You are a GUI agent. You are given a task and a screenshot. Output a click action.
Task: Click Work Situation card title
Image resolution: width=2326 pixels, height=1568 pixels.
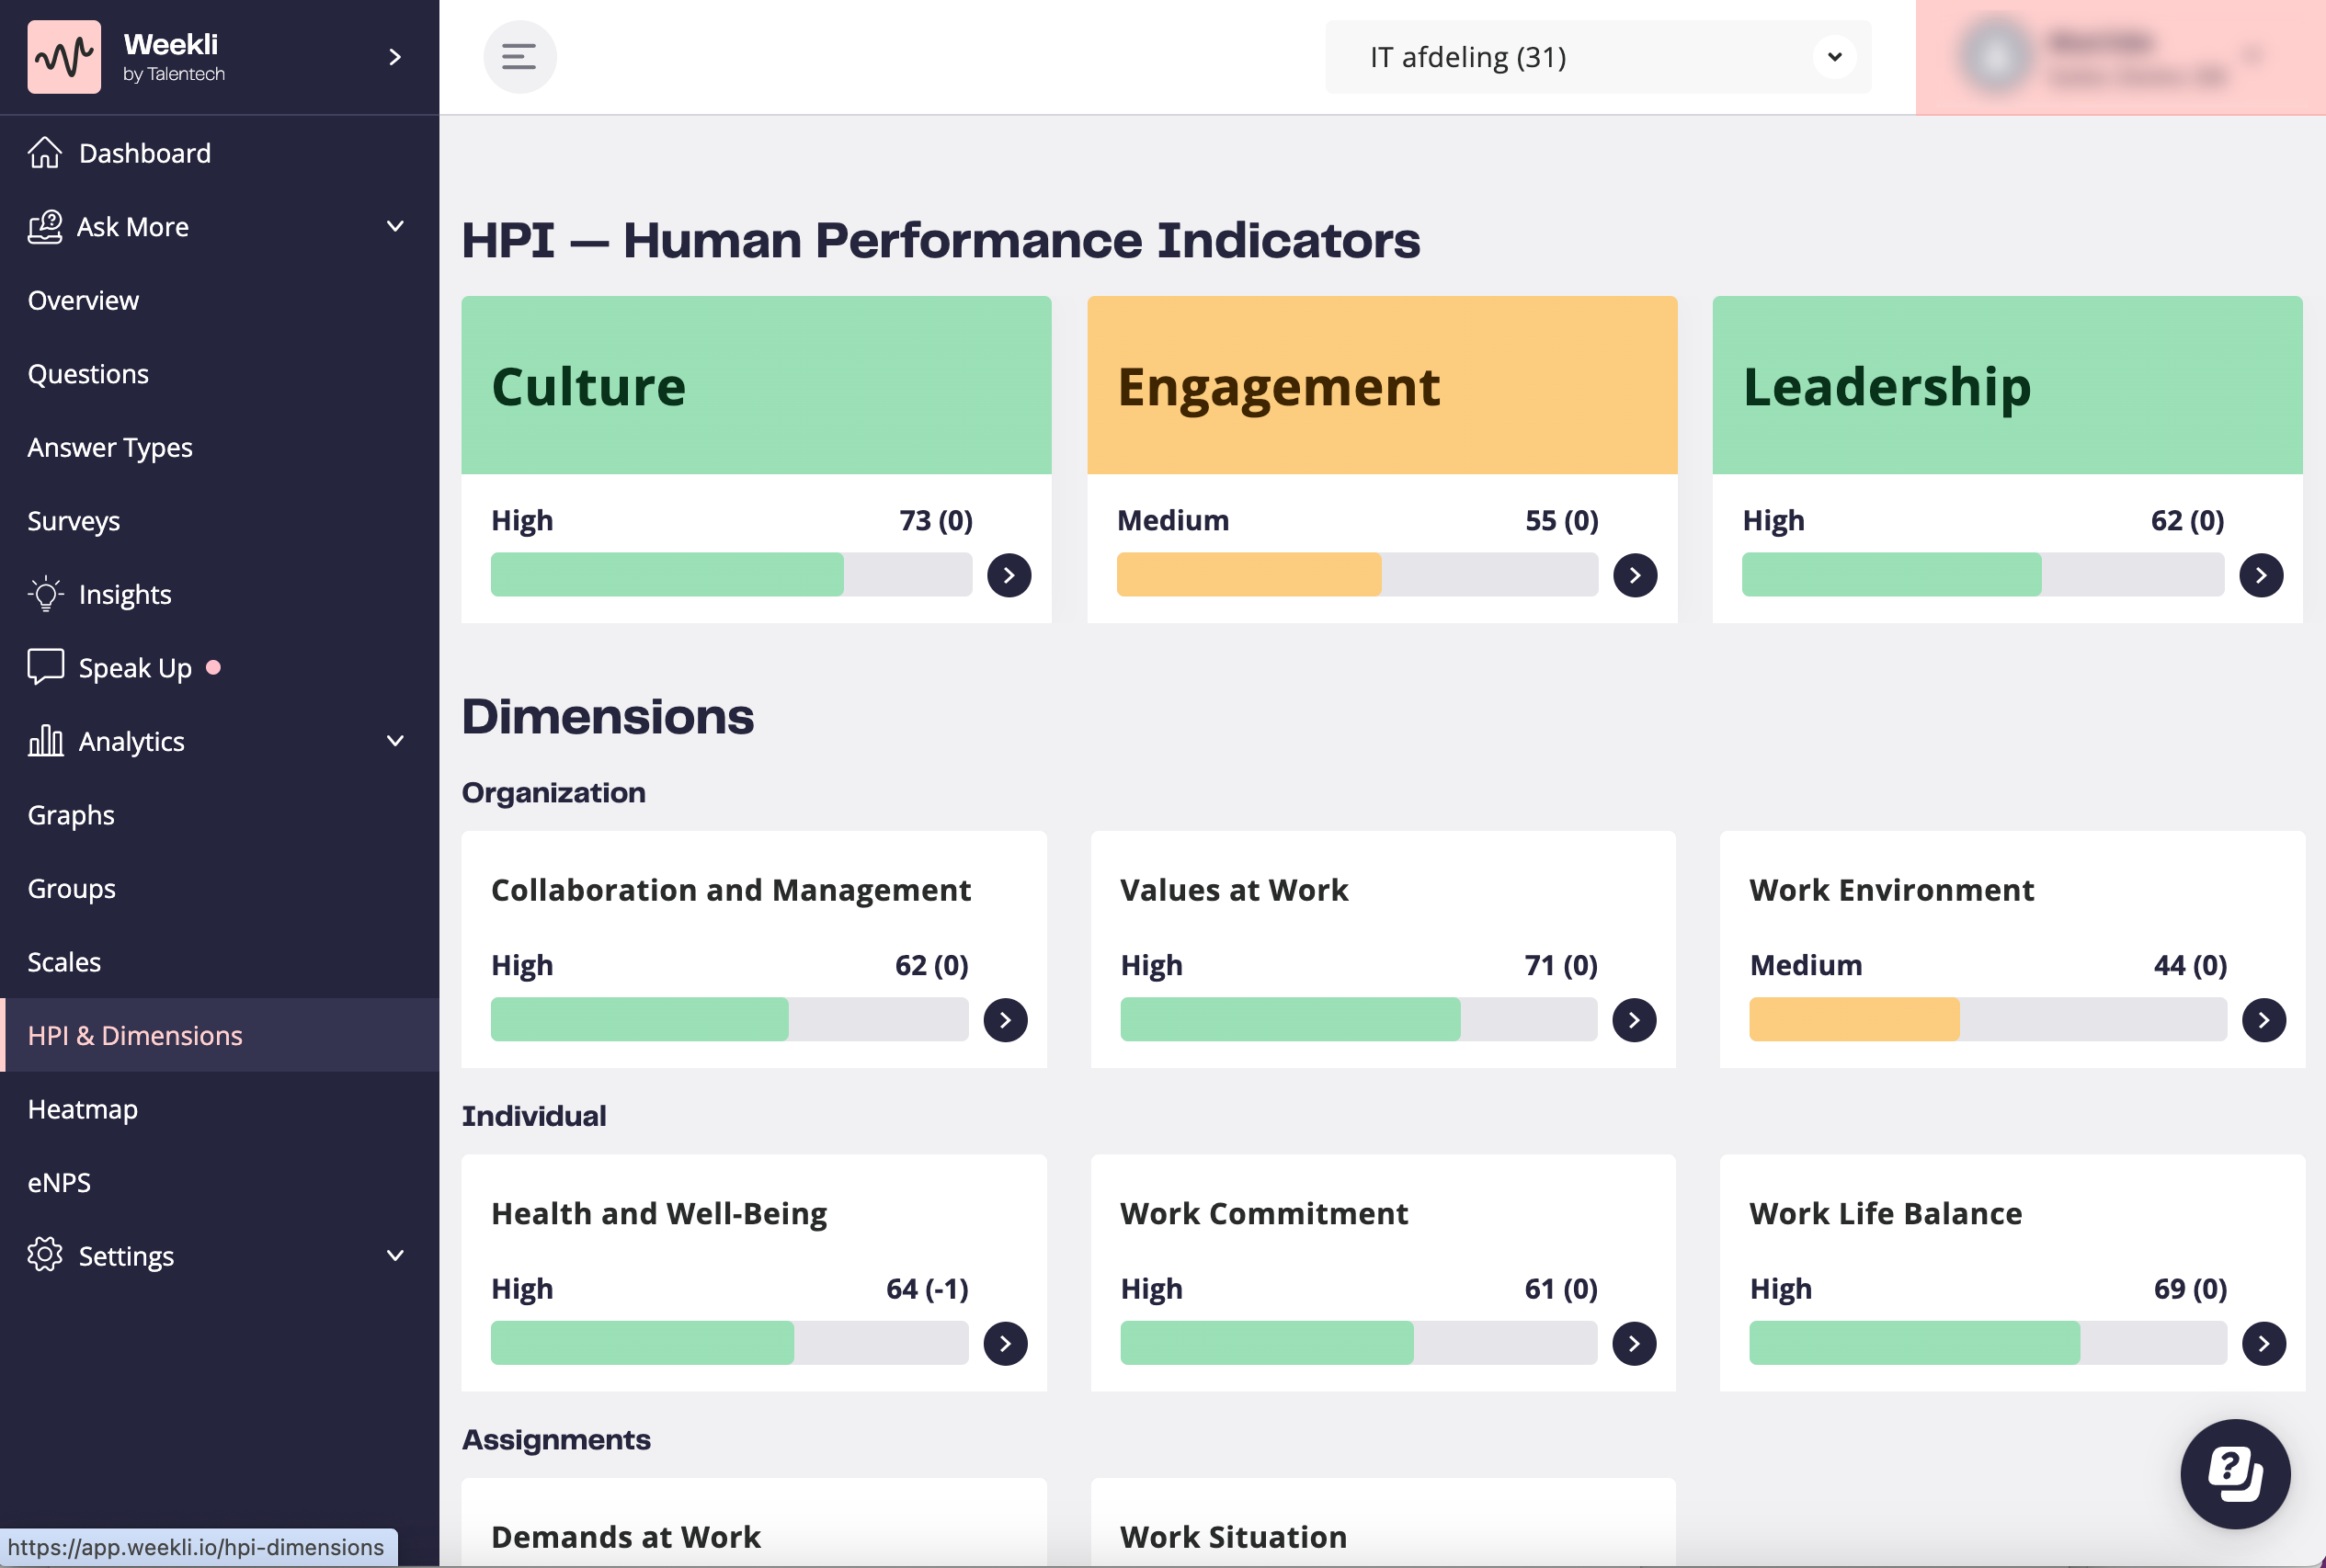1233,1537
